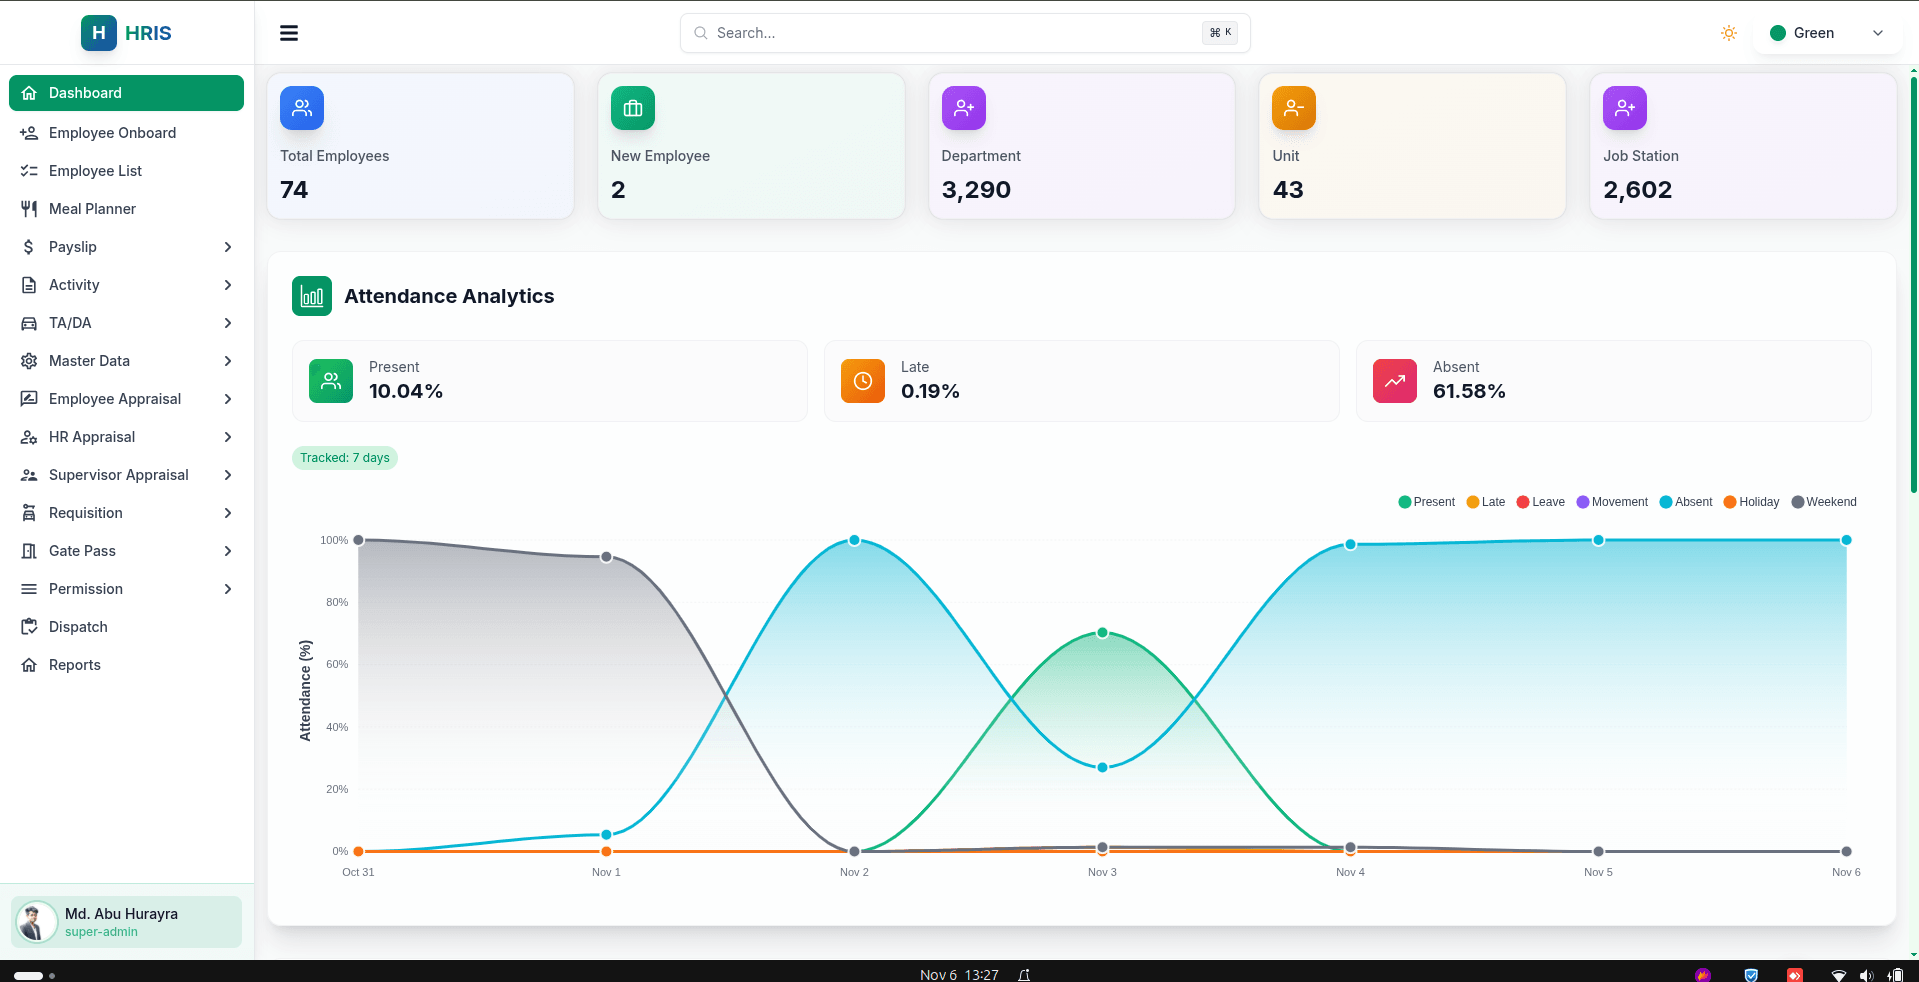The image size is (1919, 982).
Task: Select the Meal Planner sidebar icon
Action: (29, 208)
